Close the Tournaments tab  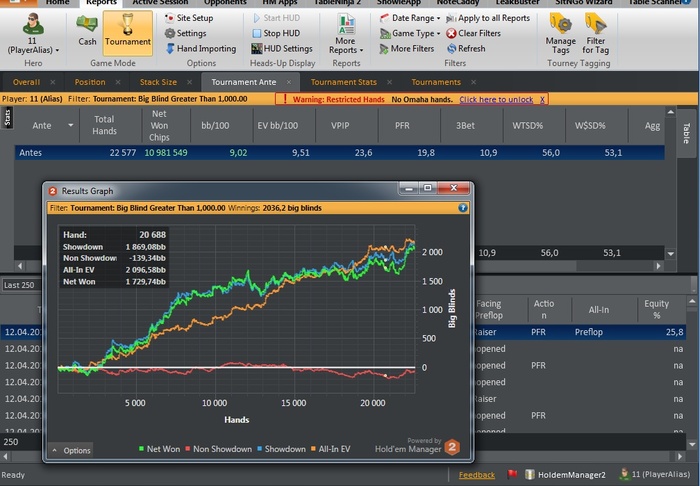473,82
